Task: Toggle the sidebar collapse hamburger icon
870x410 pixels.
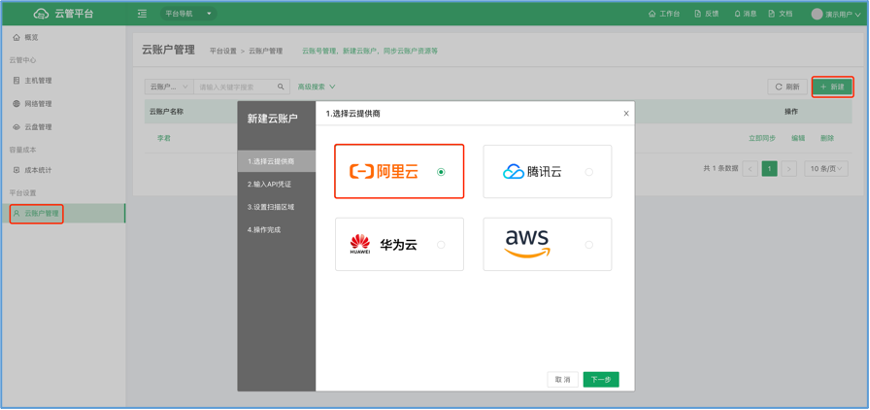Action: point(142,14)
